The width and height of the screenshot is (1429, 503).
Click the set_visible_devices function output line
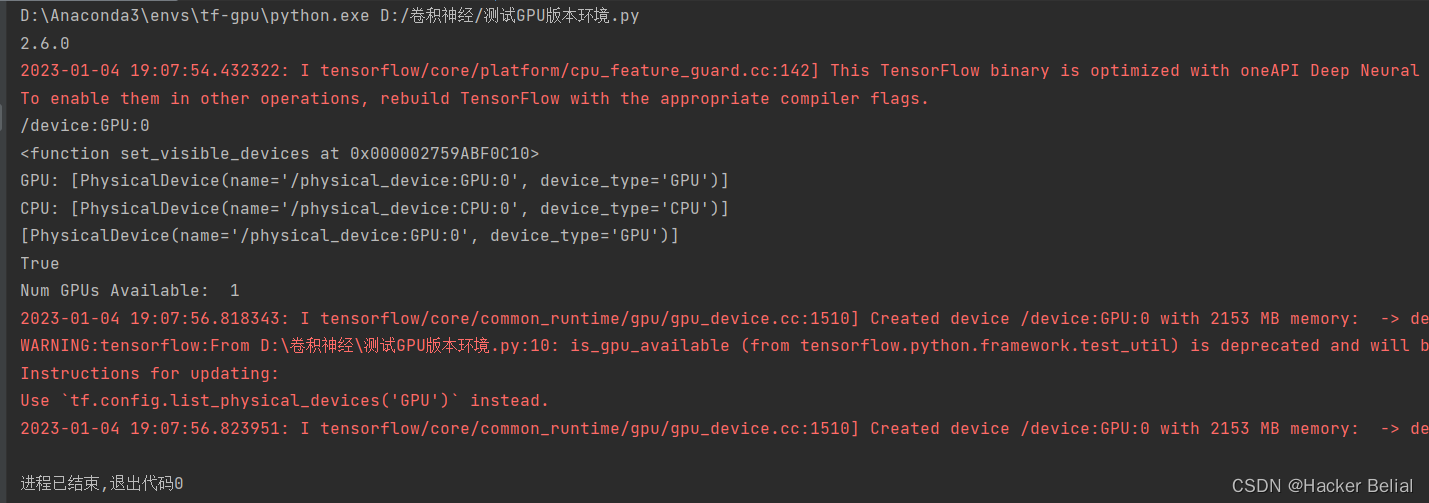click(x=280, y=154)
